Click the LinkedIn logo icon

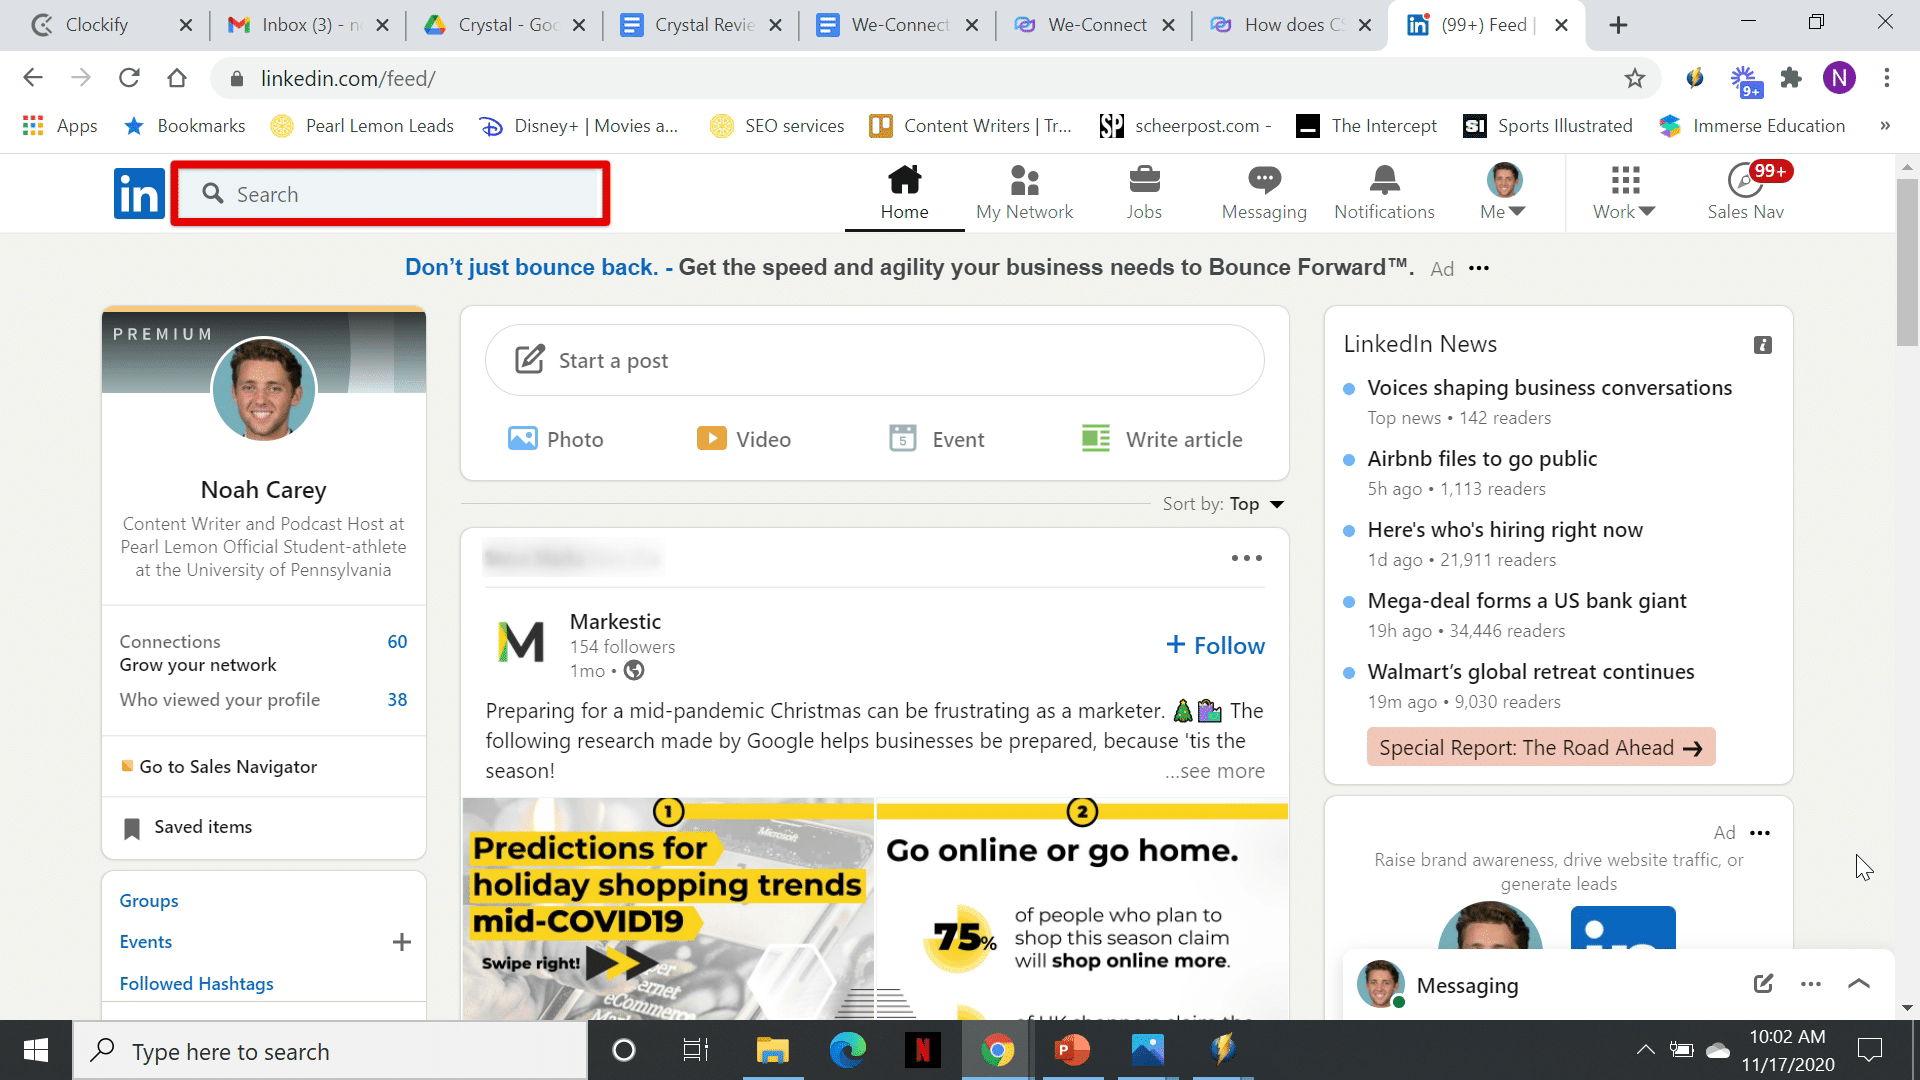coord(139,193)
